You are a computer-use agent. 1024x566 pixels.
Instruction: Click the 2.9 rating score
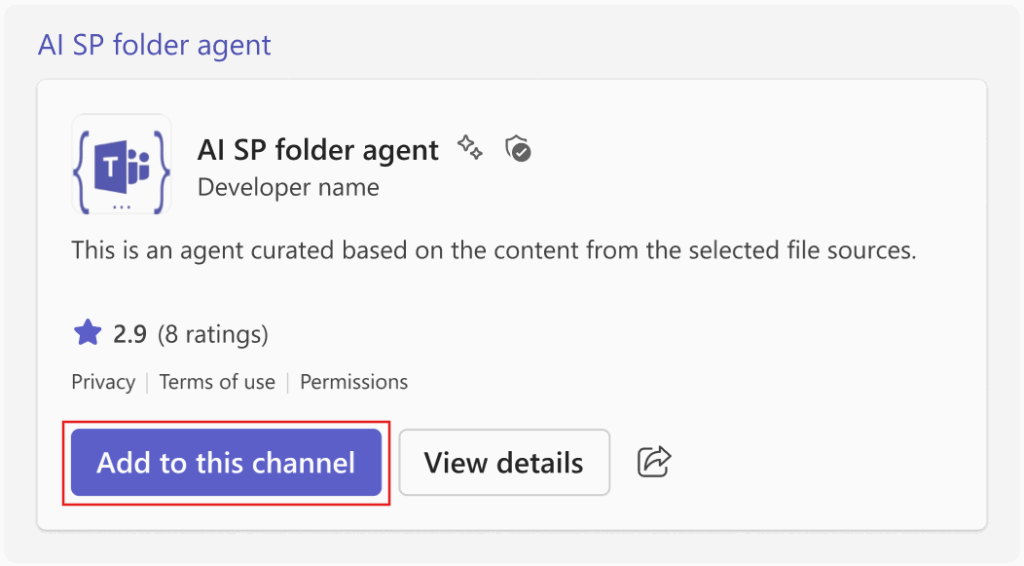pos(130,334)
